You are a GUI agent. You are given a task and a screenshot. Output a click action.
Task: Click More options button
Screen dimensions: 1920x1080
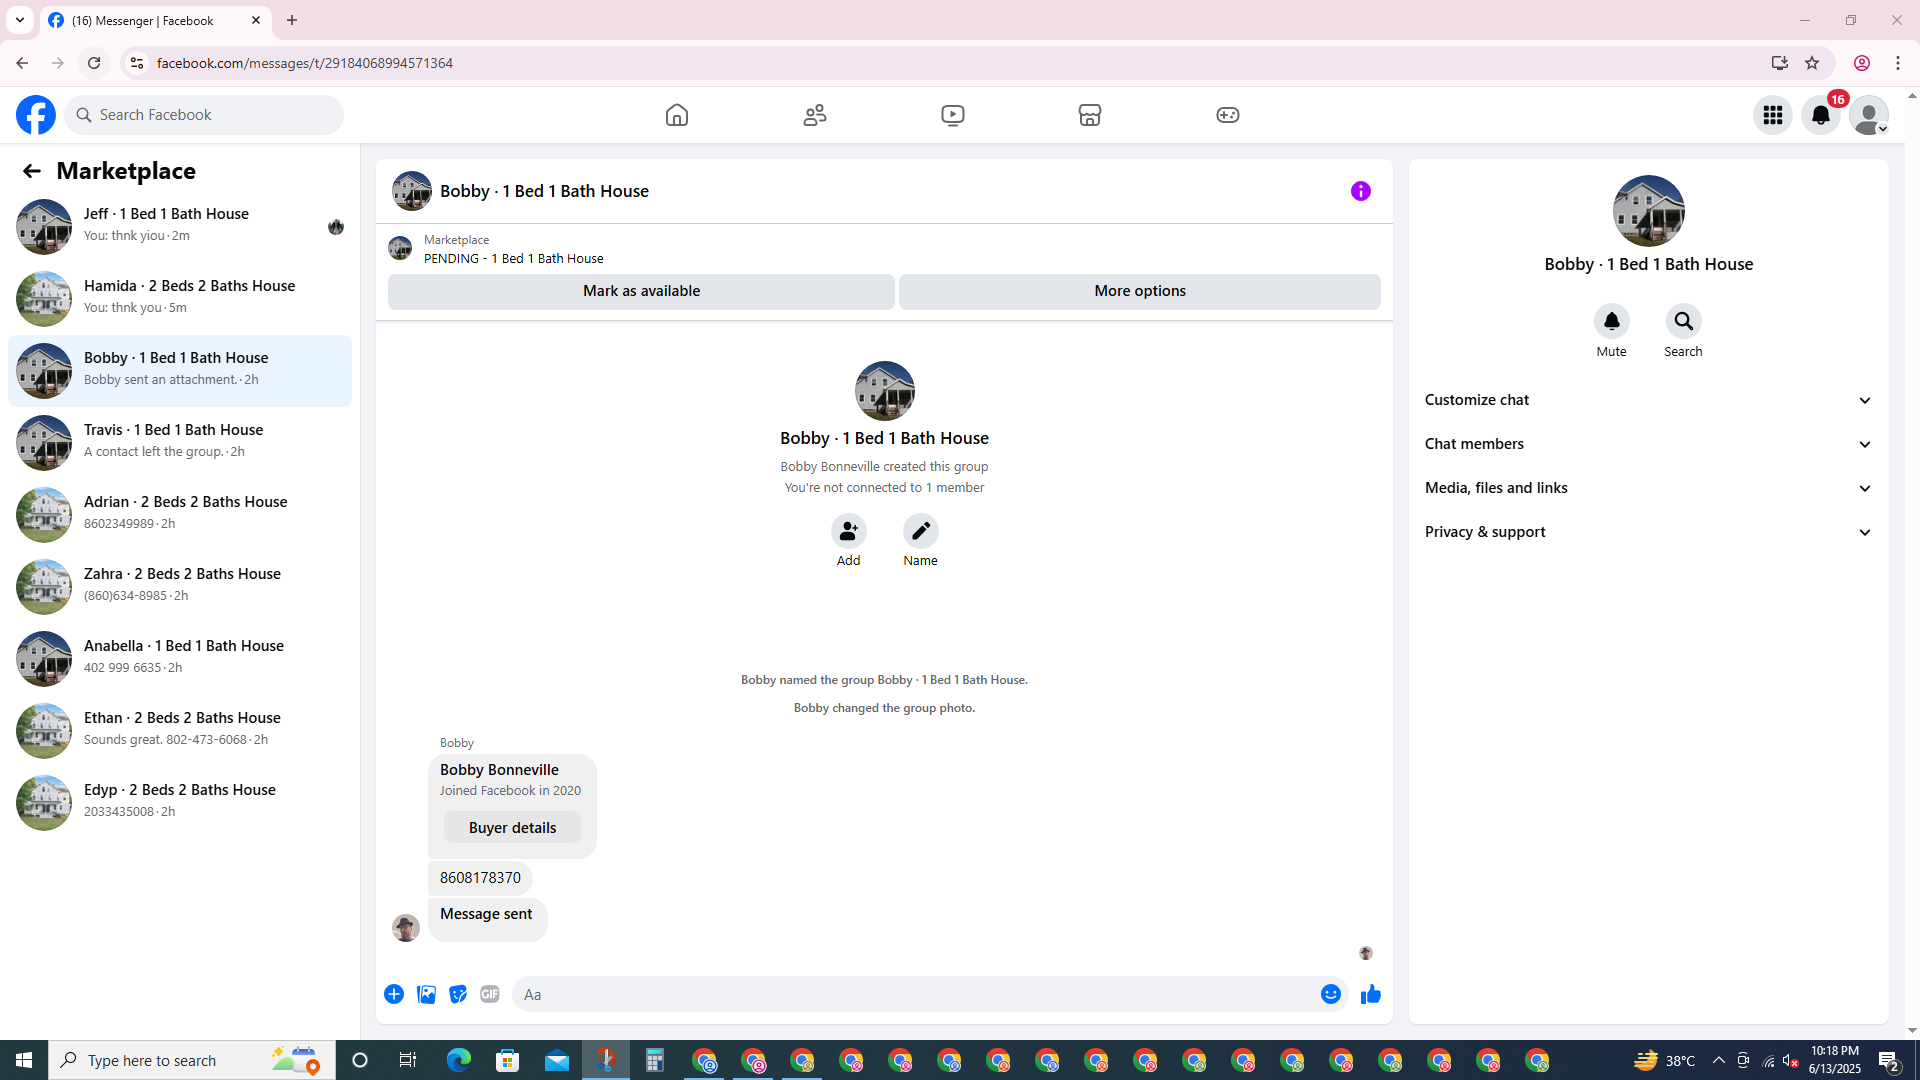pyautogui.click(x=1140, y=291)
